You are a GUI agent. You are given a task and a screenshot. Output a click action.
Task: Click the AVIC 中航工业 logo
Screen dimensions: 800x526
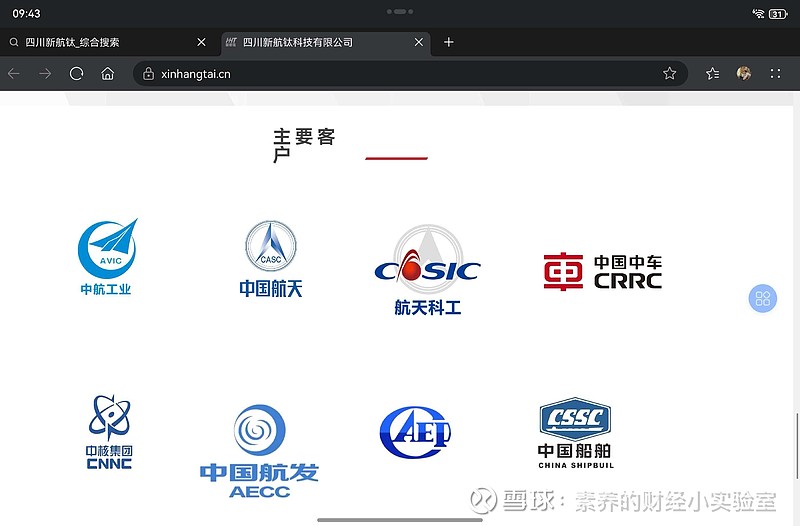(107, 257)
